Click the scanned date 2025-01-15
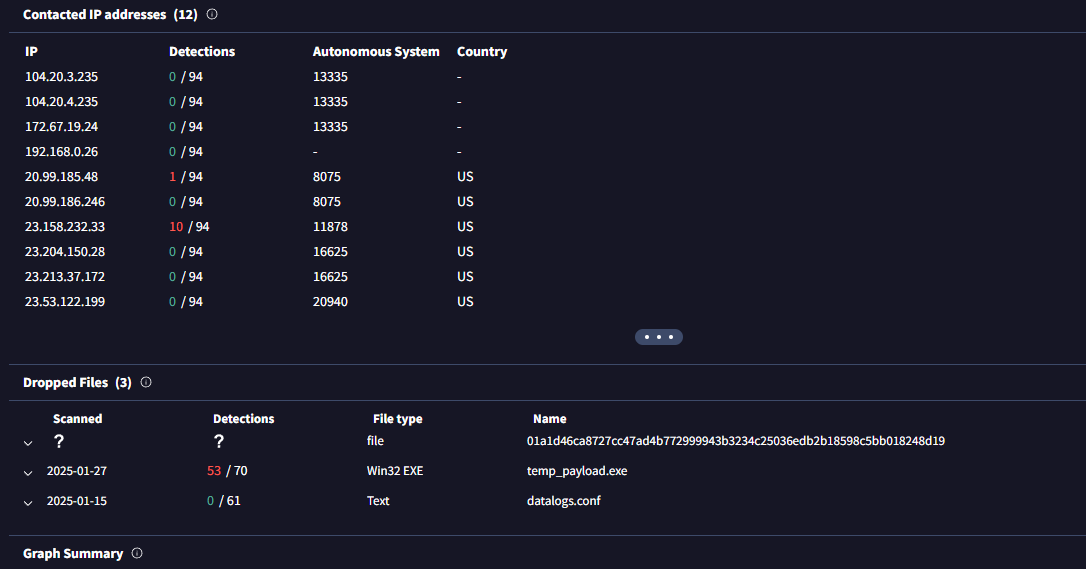 (77, 500)
